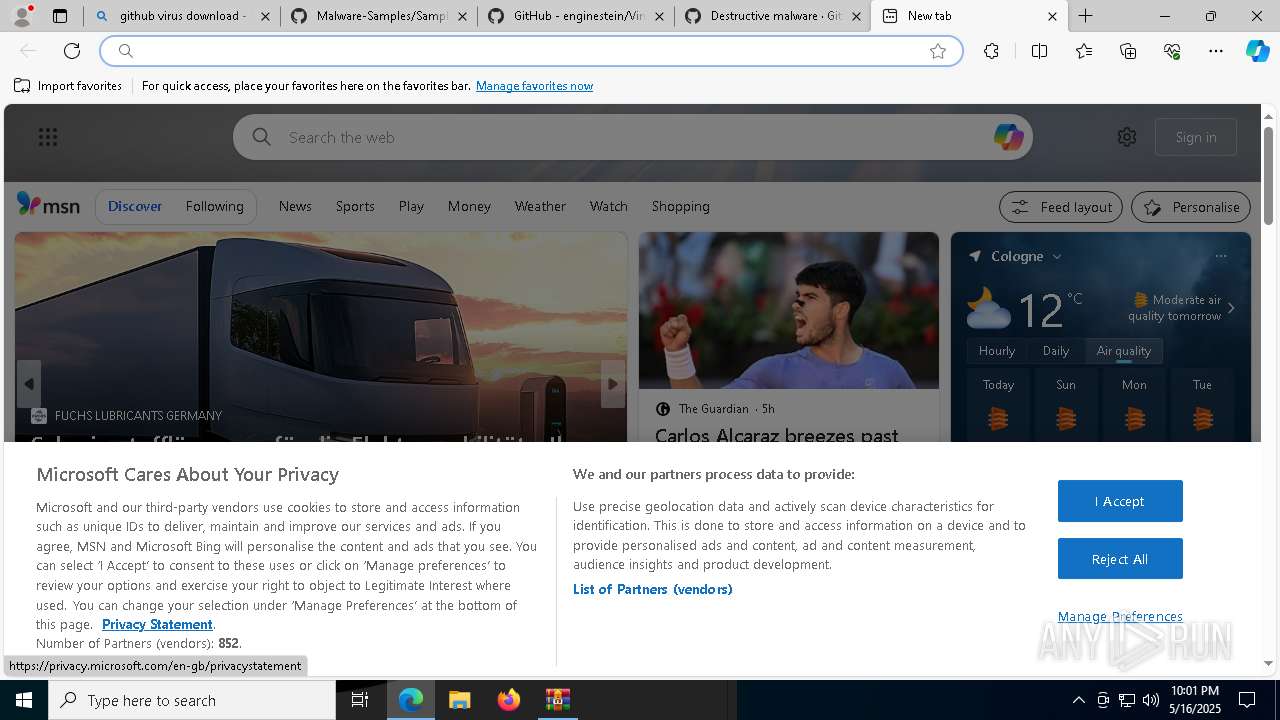Open Privacy Statement link
The height and width of the screenshot is (720, 1280).
157,624
